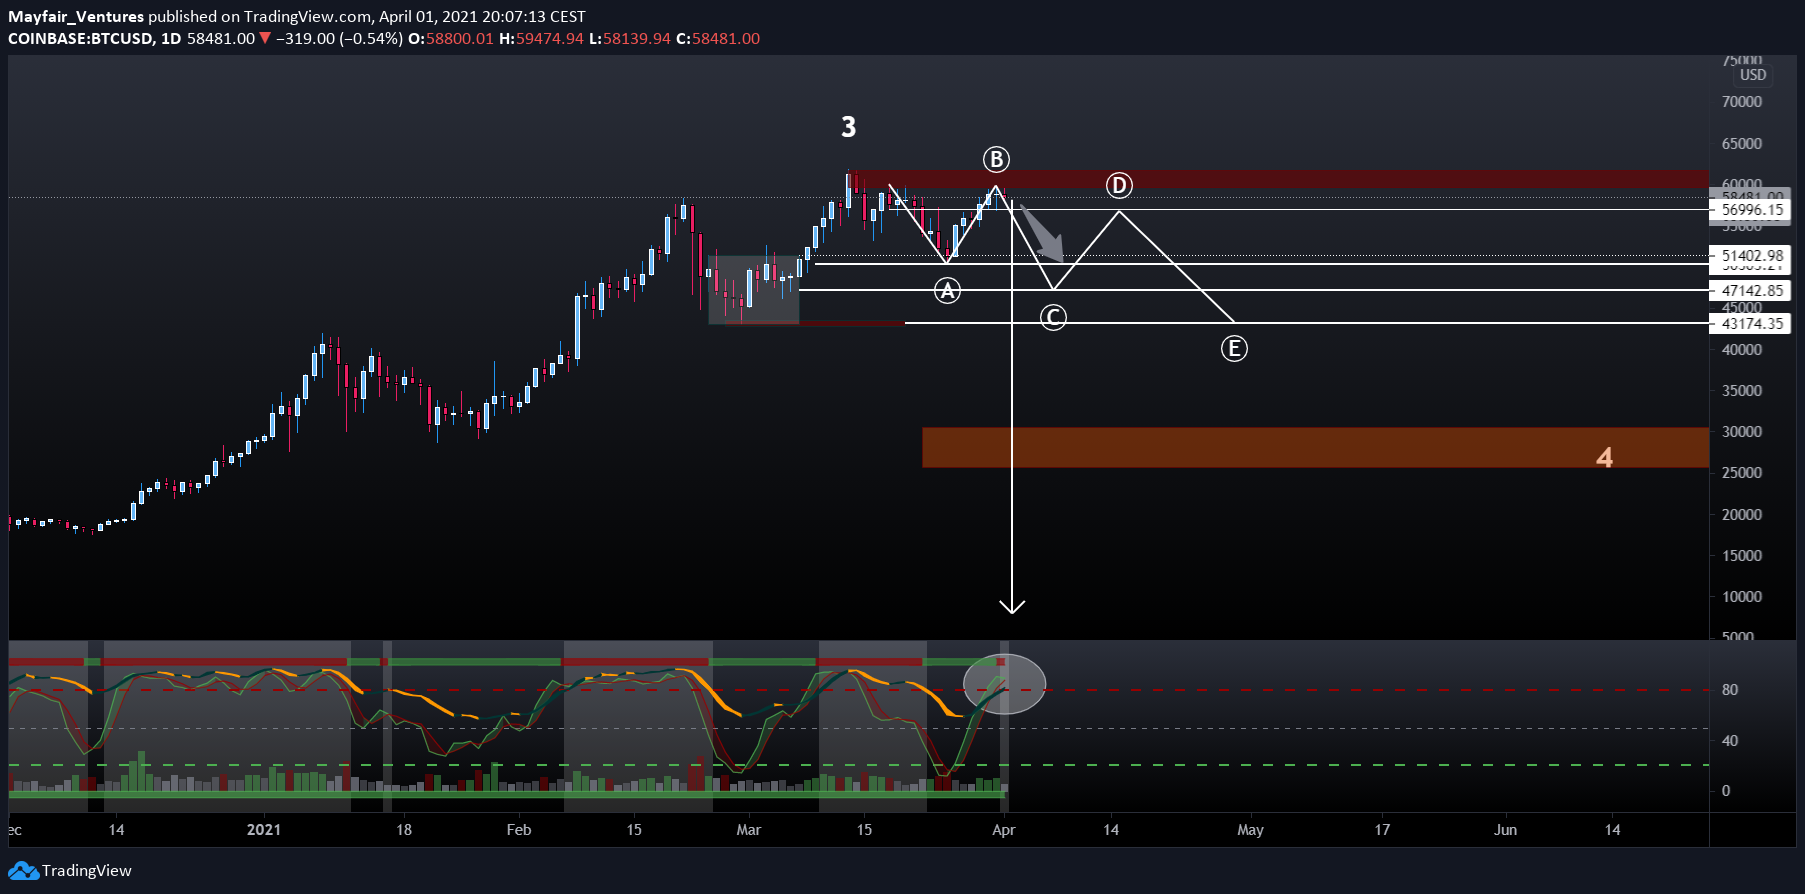Click the 2021 date label on the time axis
Screen dimensions: 1805x894
[264, 830]
